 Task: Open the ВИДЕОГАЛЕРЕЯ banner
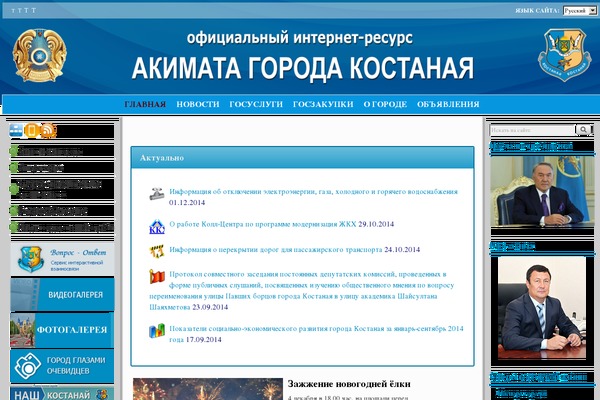coord(62,294)
